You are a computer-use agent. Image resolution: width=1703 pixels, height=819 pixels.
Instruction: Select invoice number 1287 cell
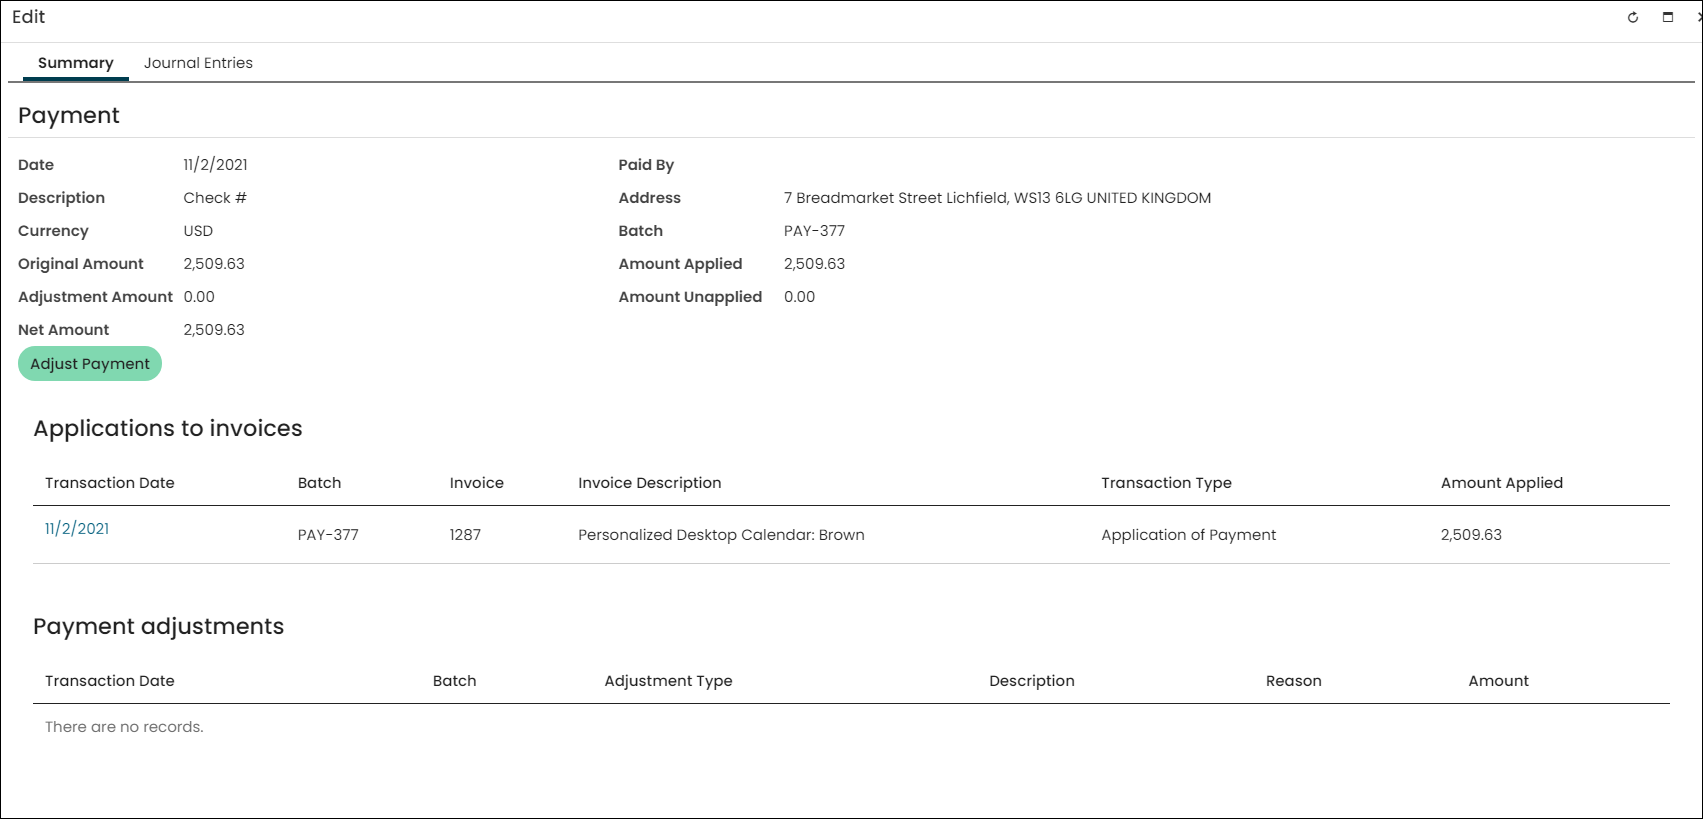coord(465,535)
